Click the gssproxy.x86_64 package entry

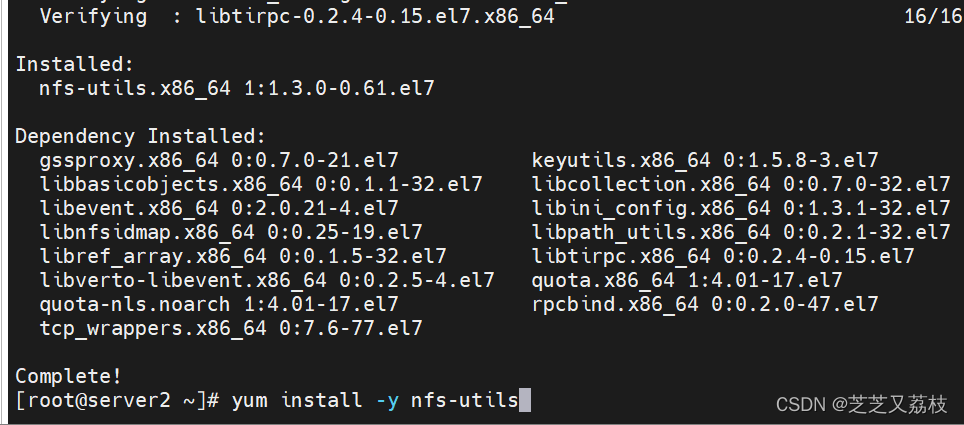point(219,160)
